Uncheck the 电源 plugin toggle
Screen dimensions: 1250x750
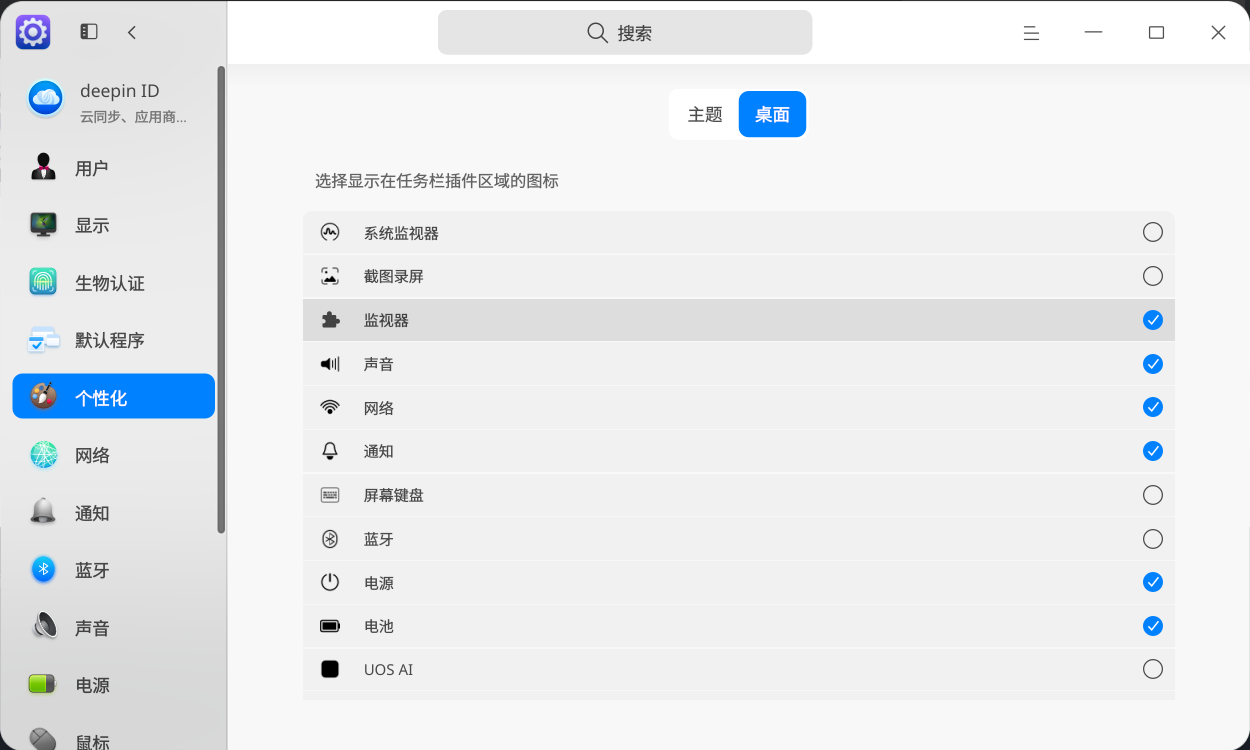[1153, 582]
